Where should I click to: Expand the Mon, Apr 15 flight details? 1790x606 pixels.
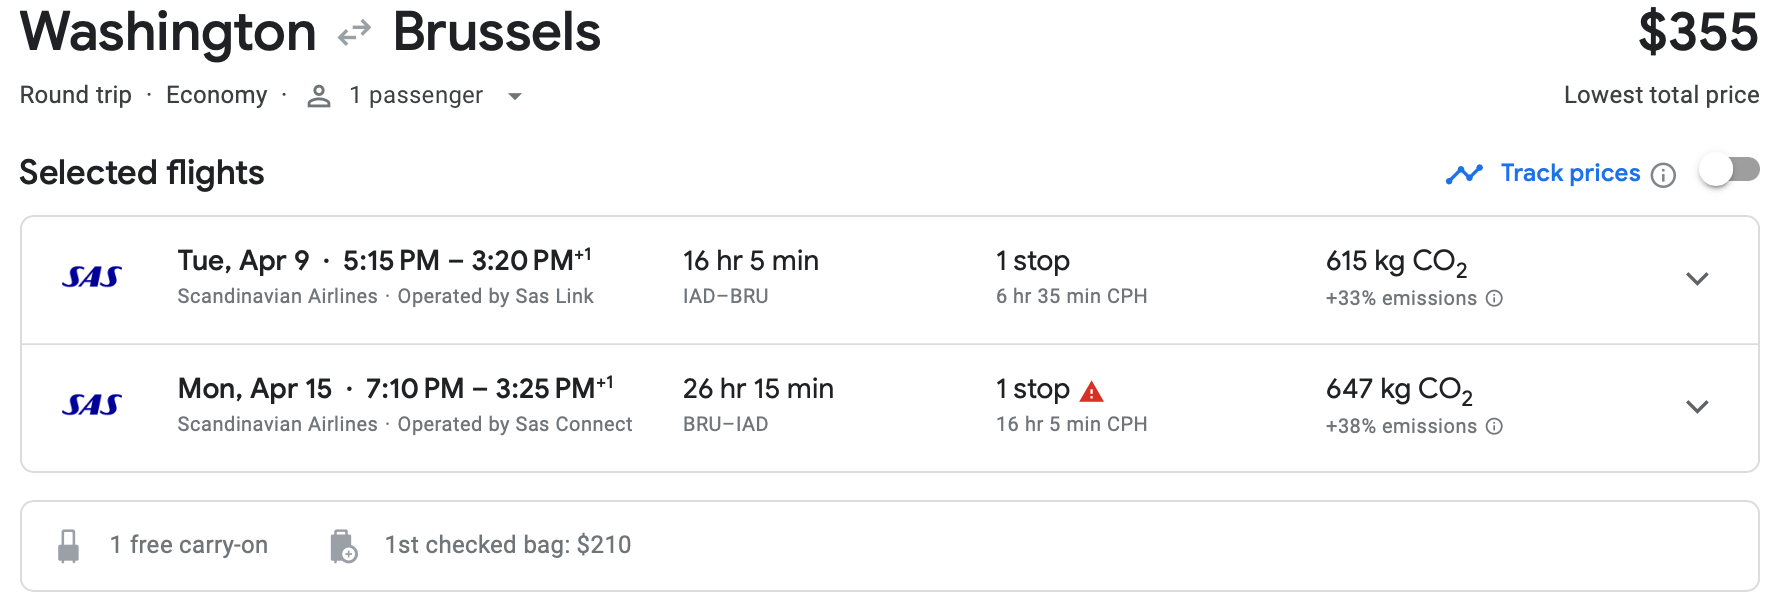(x=1696, y=407)
